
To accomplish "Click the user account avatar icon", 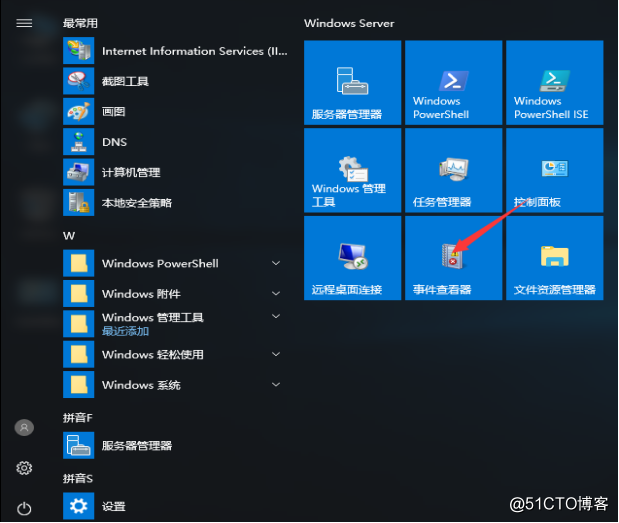I will (x=24, y=427).
